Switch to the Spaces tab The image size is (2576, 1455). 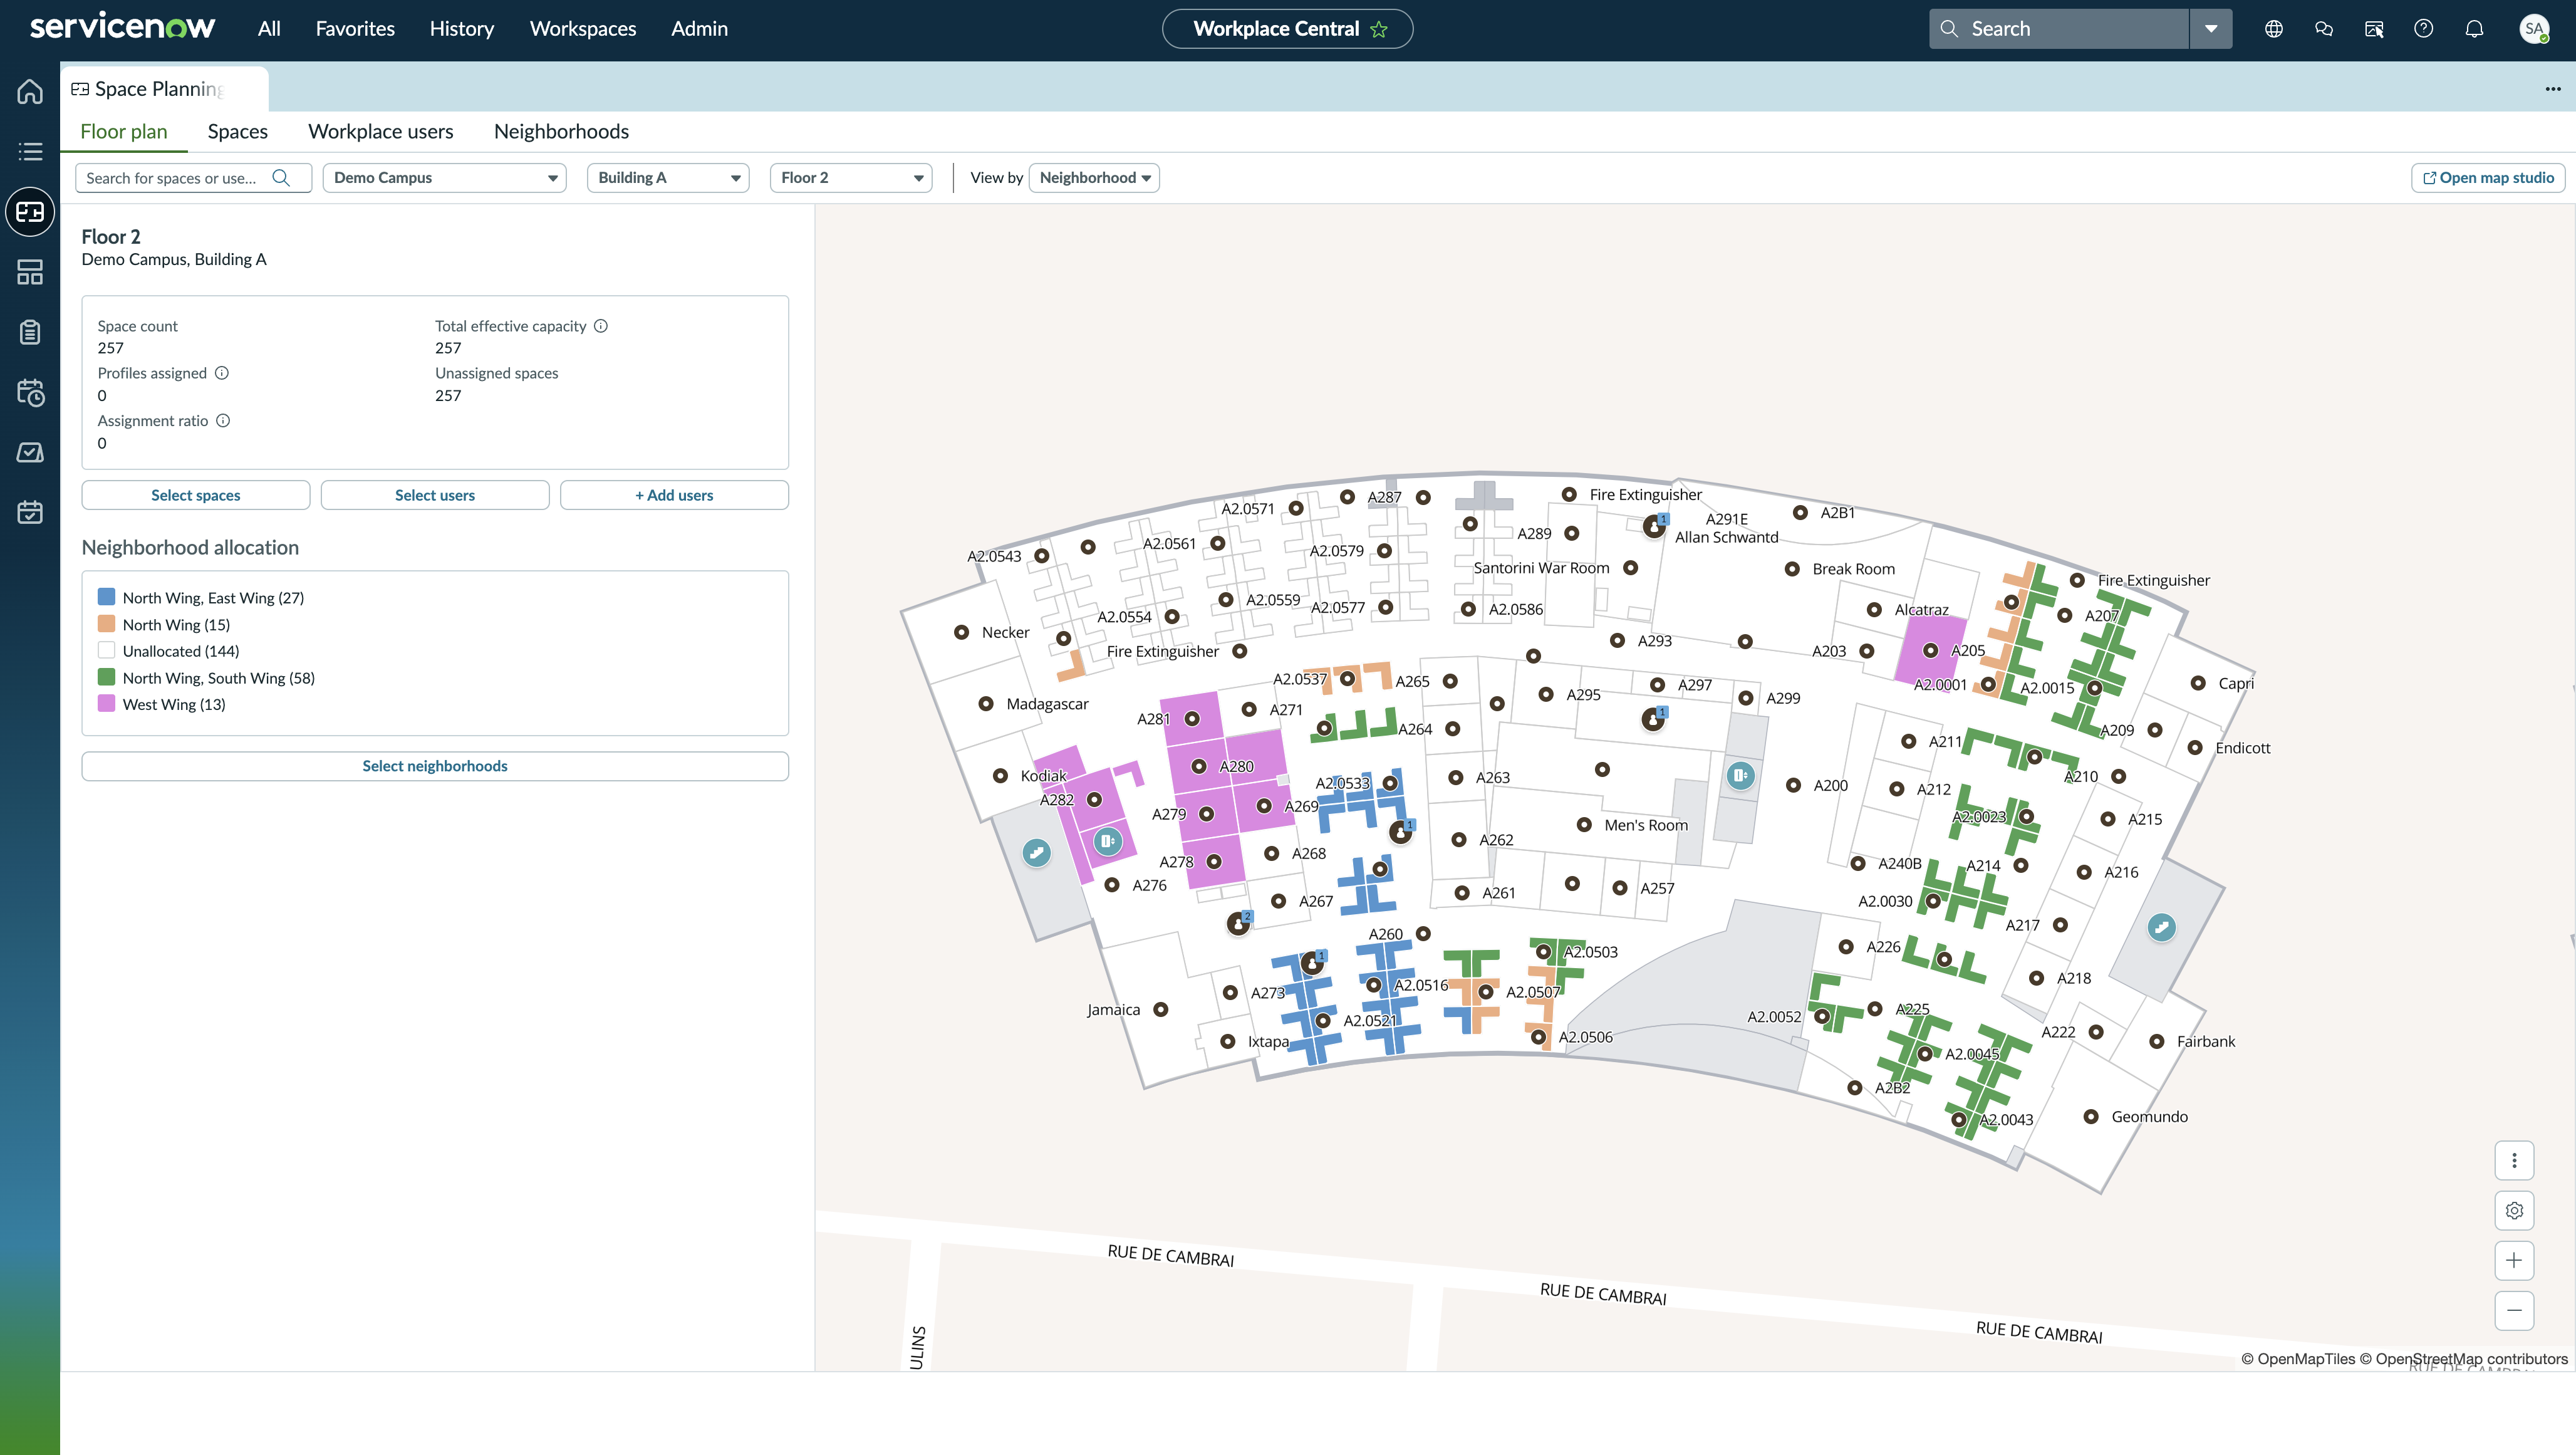[238, 132]
